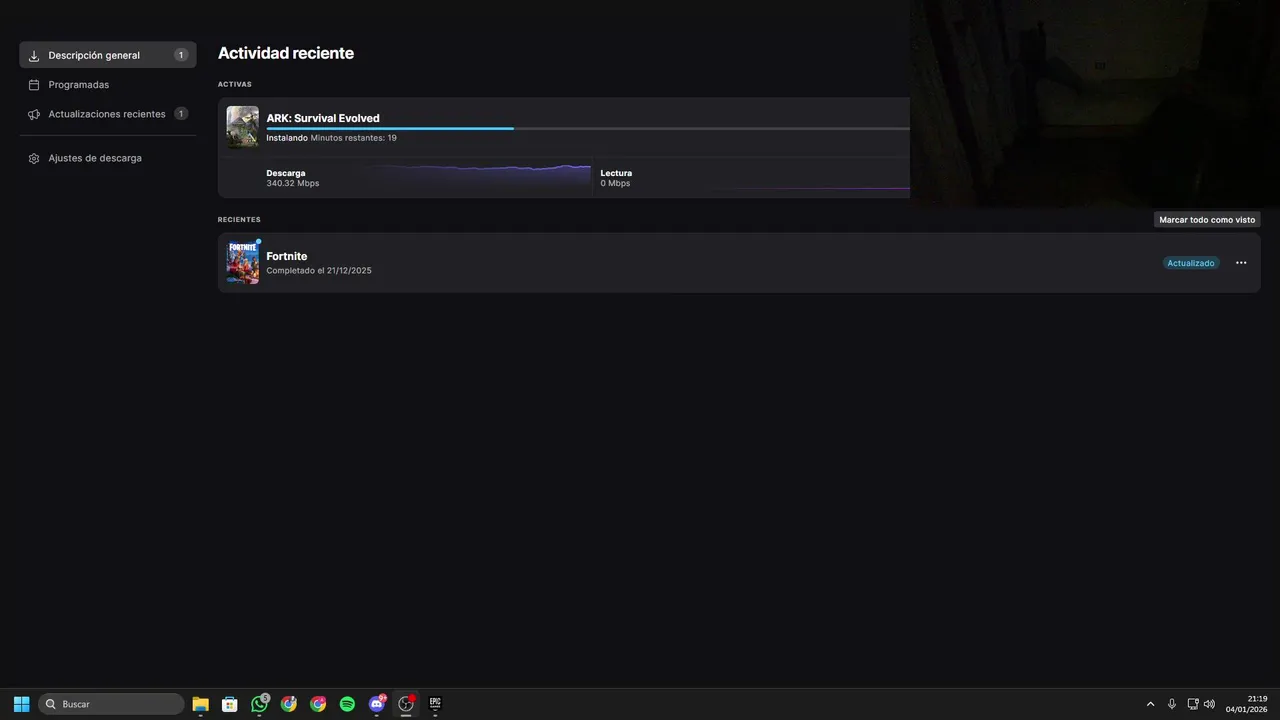Viewport: 1280px width, 720px height.
Task: Click the ACTIVAS section label
Action: coord(235,84)
